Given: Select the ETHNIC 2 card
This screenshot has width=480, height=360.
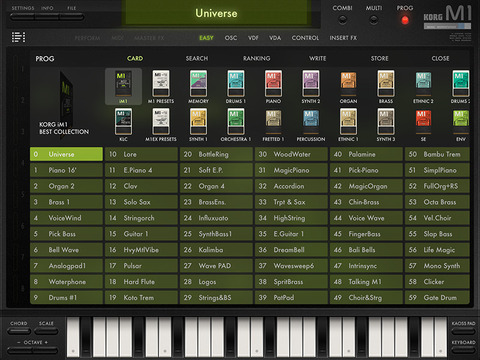Looking at the screenshot, I should pos(423,87).
